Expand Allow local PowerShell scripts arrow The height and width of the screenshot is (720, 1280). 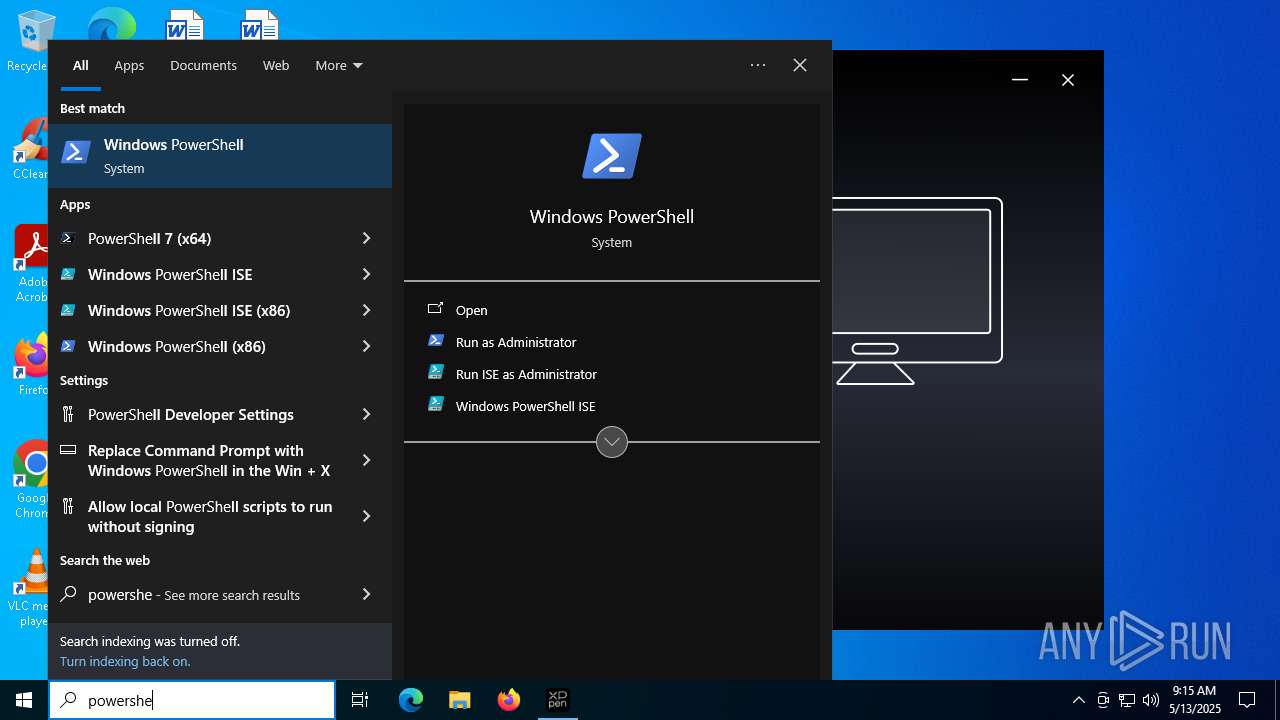tap(366, 516)
